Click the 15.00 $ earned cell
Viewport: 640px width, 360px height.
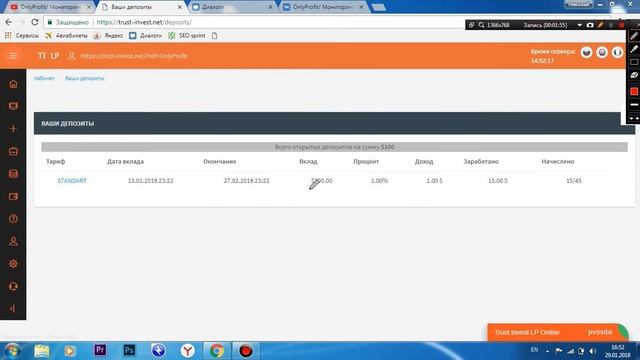[x=498, y=180]
